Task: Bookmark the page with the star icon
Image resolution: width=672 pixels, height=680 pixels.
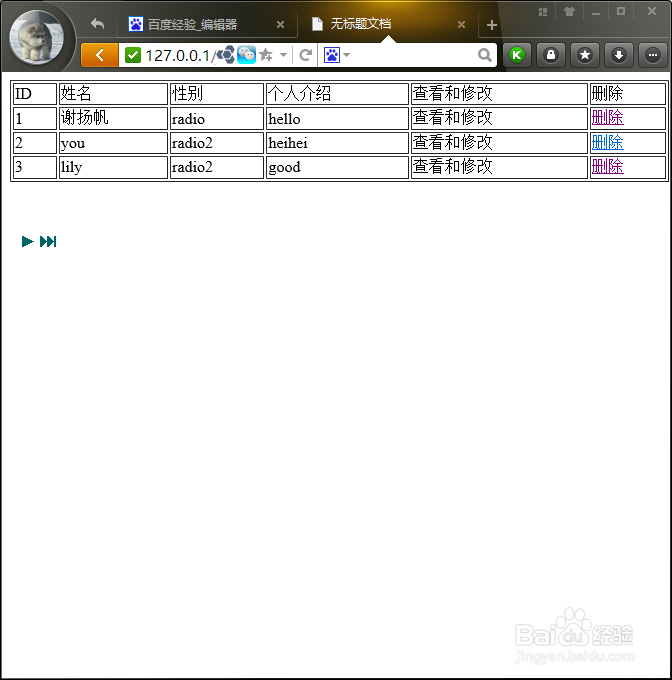Action: coord(266,55)
